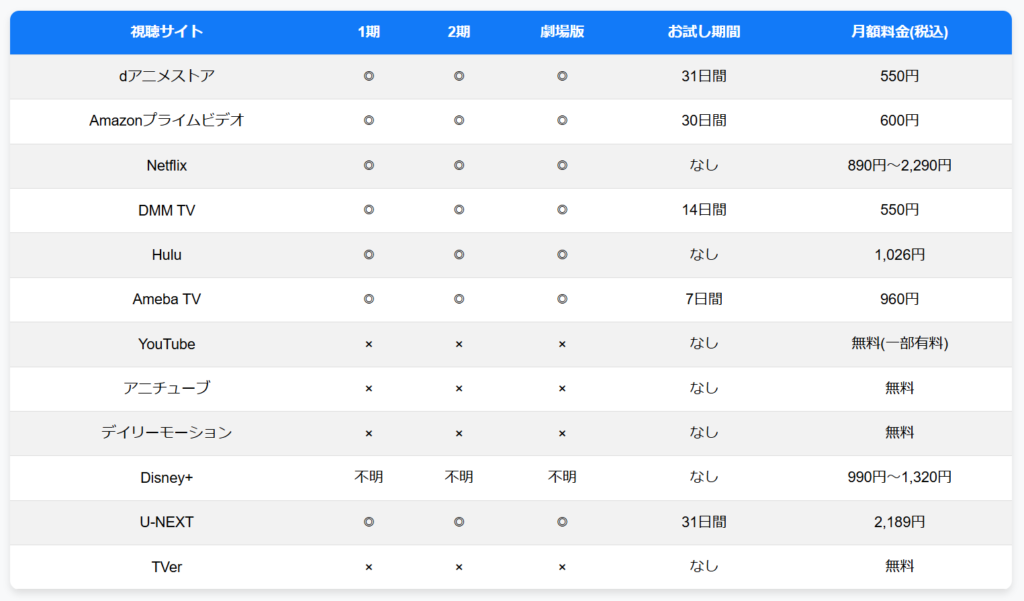Click the 2期 circle mark for Netflix
1024x601 pixels.
[458, 165]
